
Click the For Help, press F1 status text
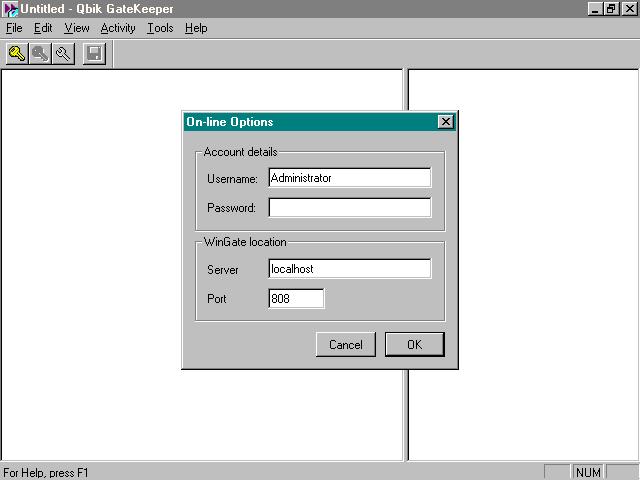(x=46, y=473)
